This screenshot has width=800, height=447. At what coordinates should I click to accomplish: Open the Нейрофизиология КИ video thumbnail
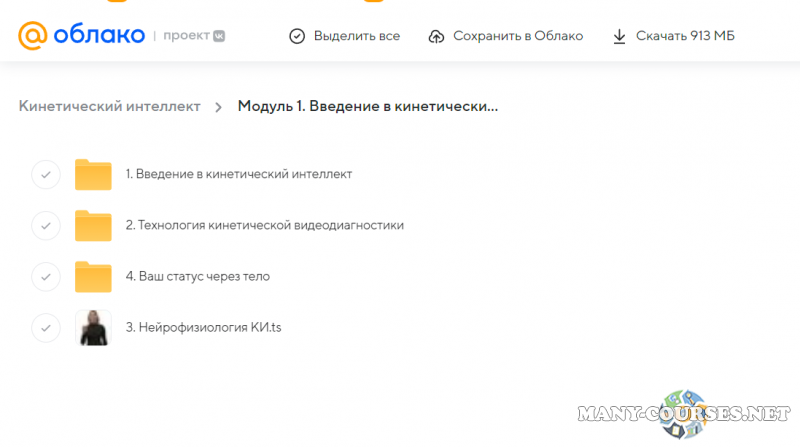pos(93,327)
